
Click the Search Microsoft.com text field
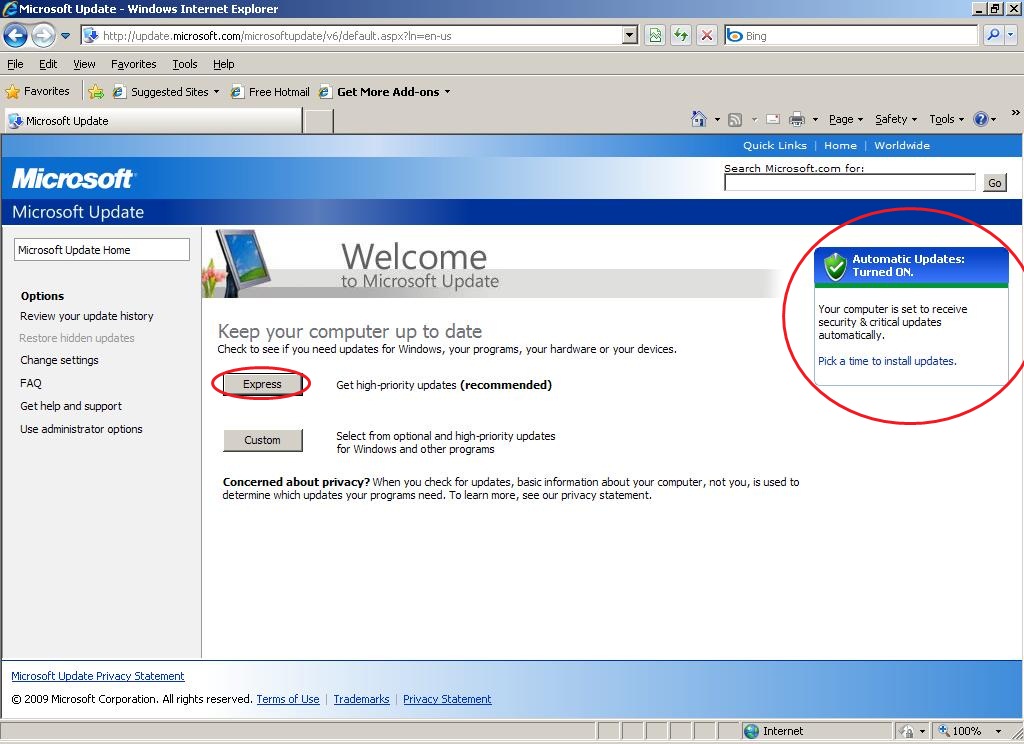point(850,183)
